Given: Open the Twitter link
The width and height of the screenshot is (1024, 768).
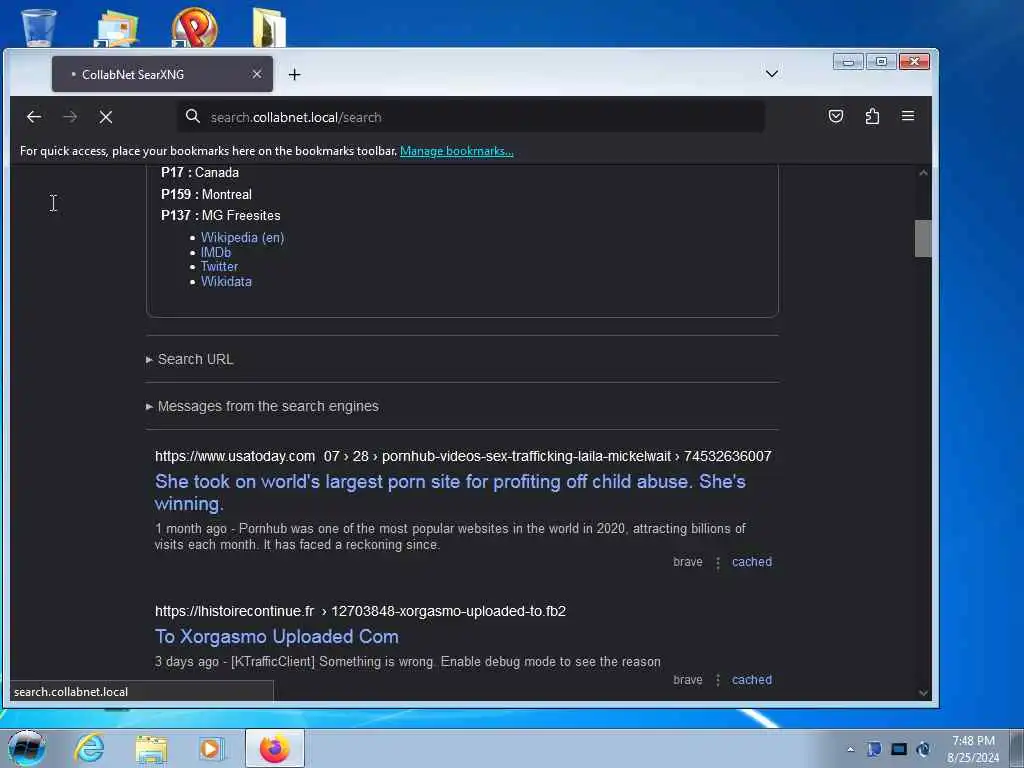Looking at the screenshot, I should tap(219, 266).
